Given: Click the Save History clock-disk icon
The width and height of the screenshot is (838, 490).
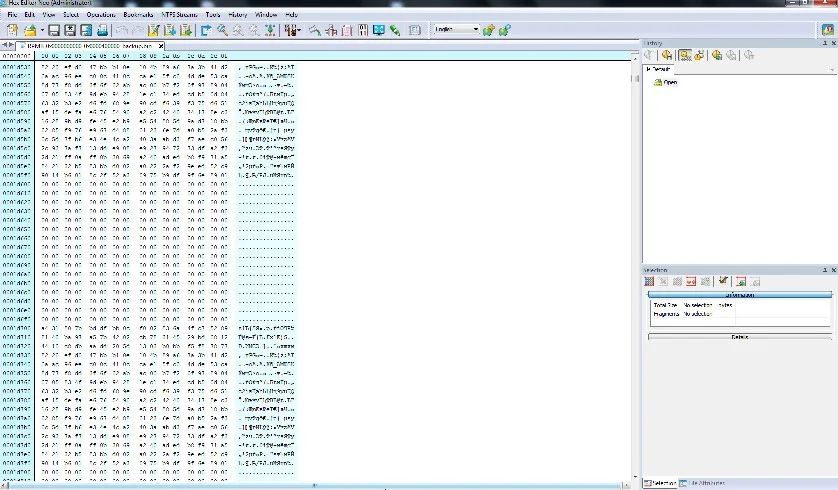Looking at the screenshot, I should (x=666, y=55).
